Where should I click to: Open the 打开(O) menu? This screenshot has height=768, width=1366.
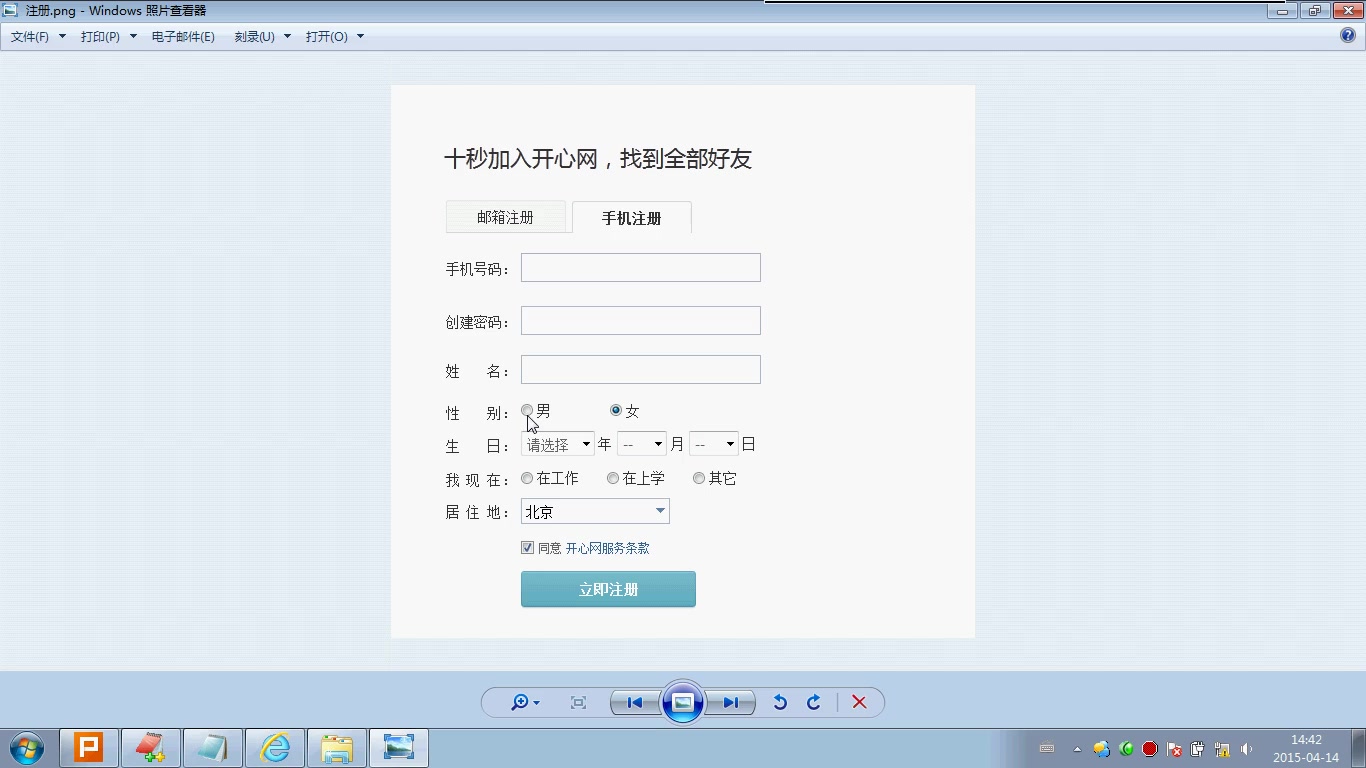pyautogui.click(x=335, y=37)
